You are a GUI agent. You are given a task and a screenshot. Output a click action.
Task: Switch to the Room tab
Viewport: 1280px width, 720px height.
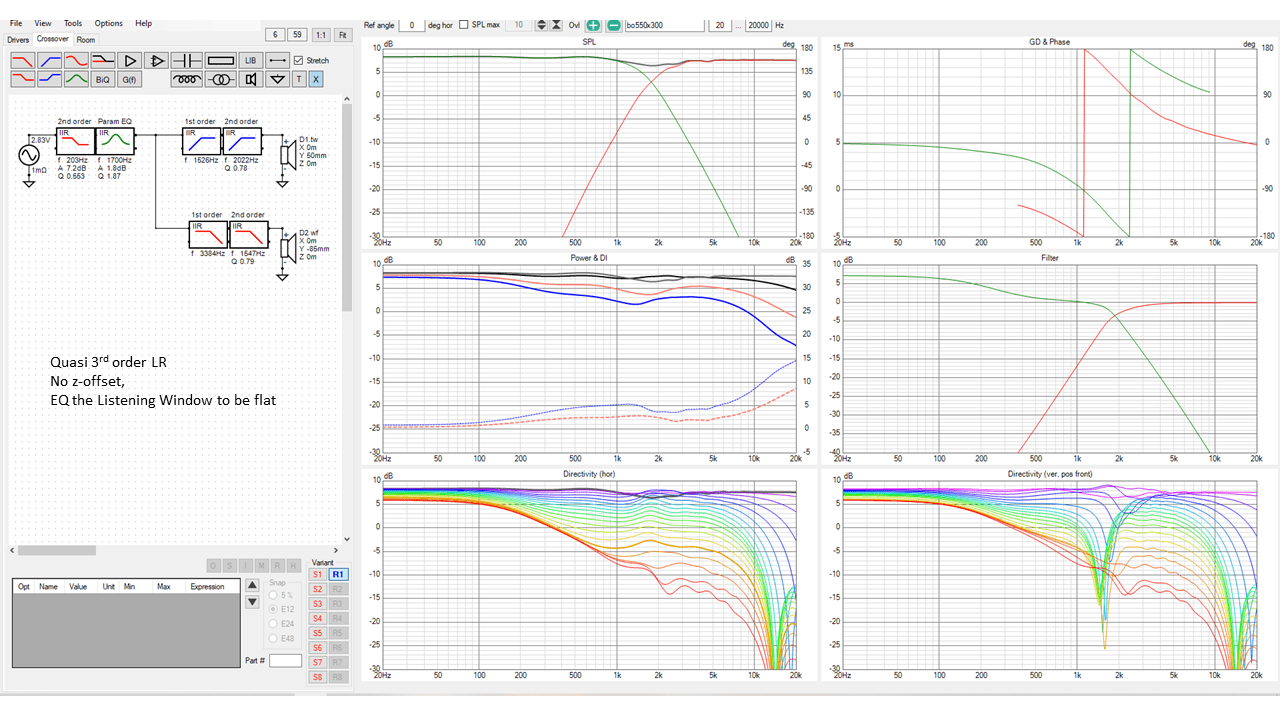click(86, 40)
